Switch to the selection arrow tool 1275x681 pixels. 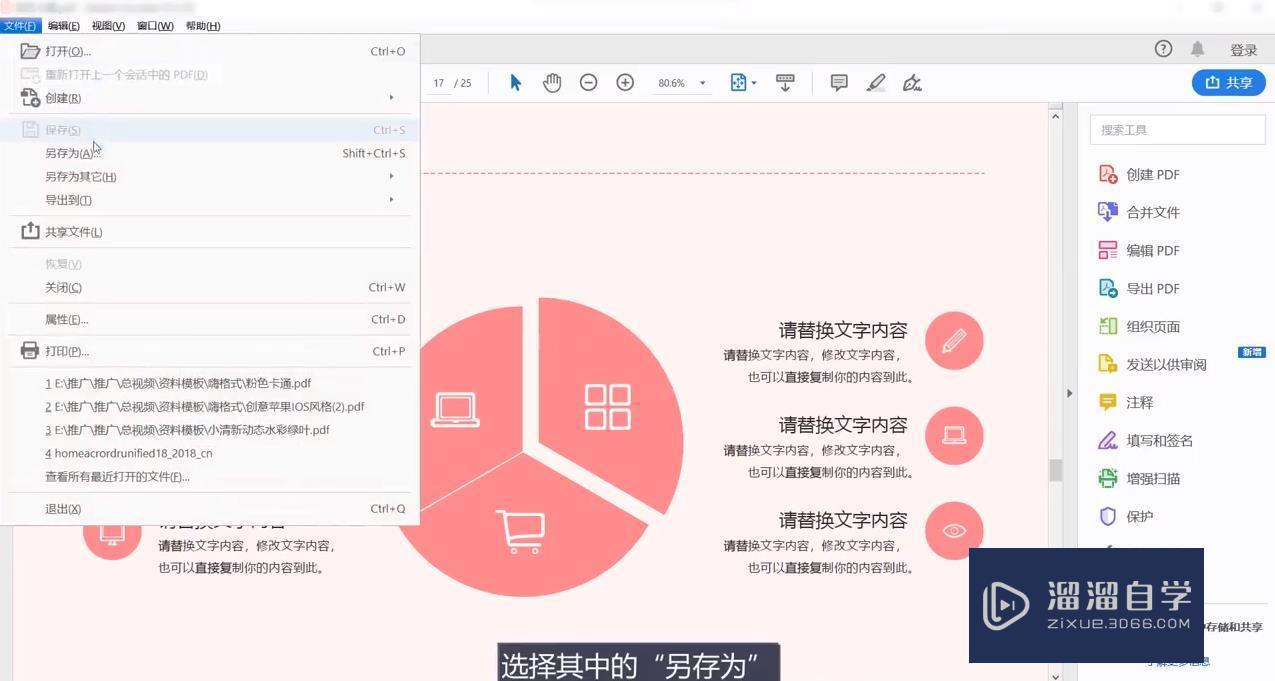514,83
